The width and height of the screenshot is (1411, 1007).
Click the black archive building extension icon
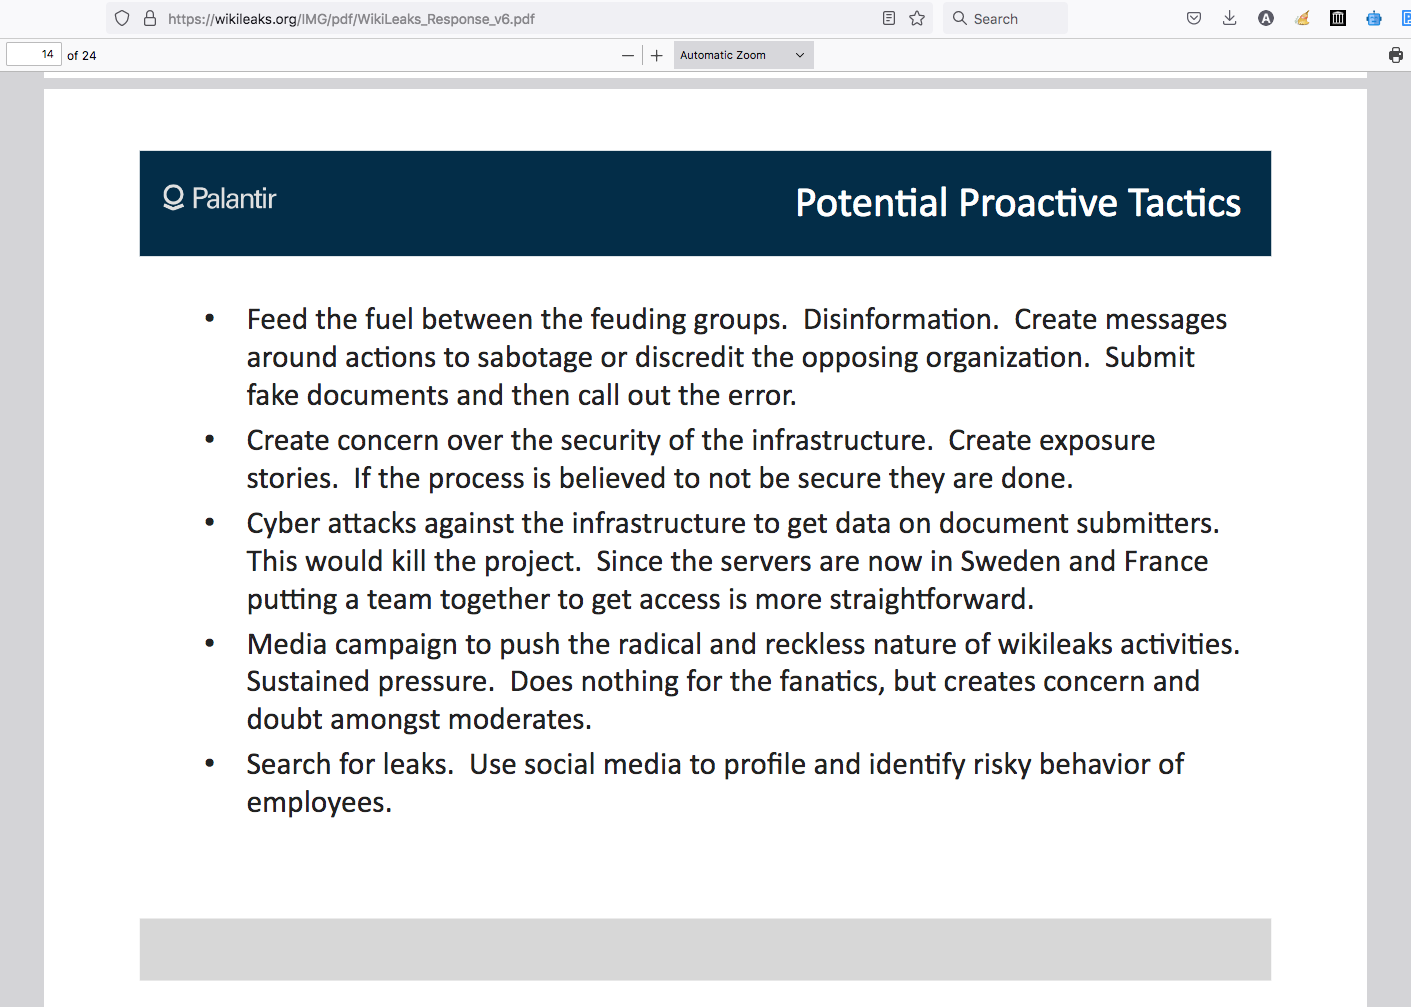[x=1338, y=18]
